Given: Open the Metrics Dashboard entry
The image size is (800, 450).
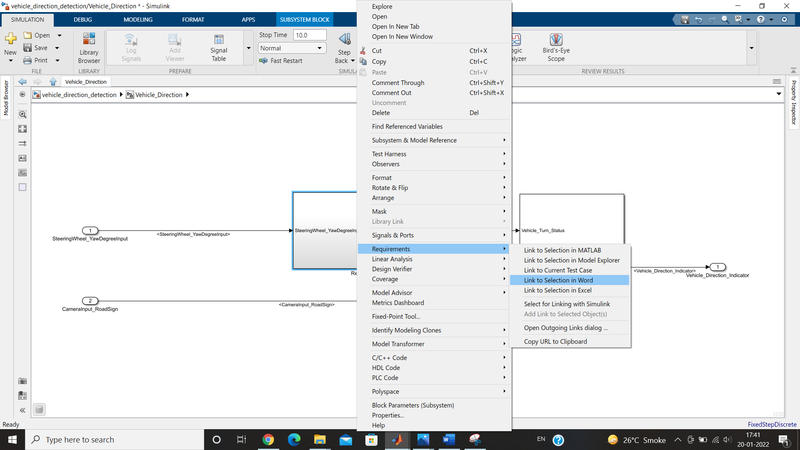Looking at the screenshot, I should click(434, 303).
